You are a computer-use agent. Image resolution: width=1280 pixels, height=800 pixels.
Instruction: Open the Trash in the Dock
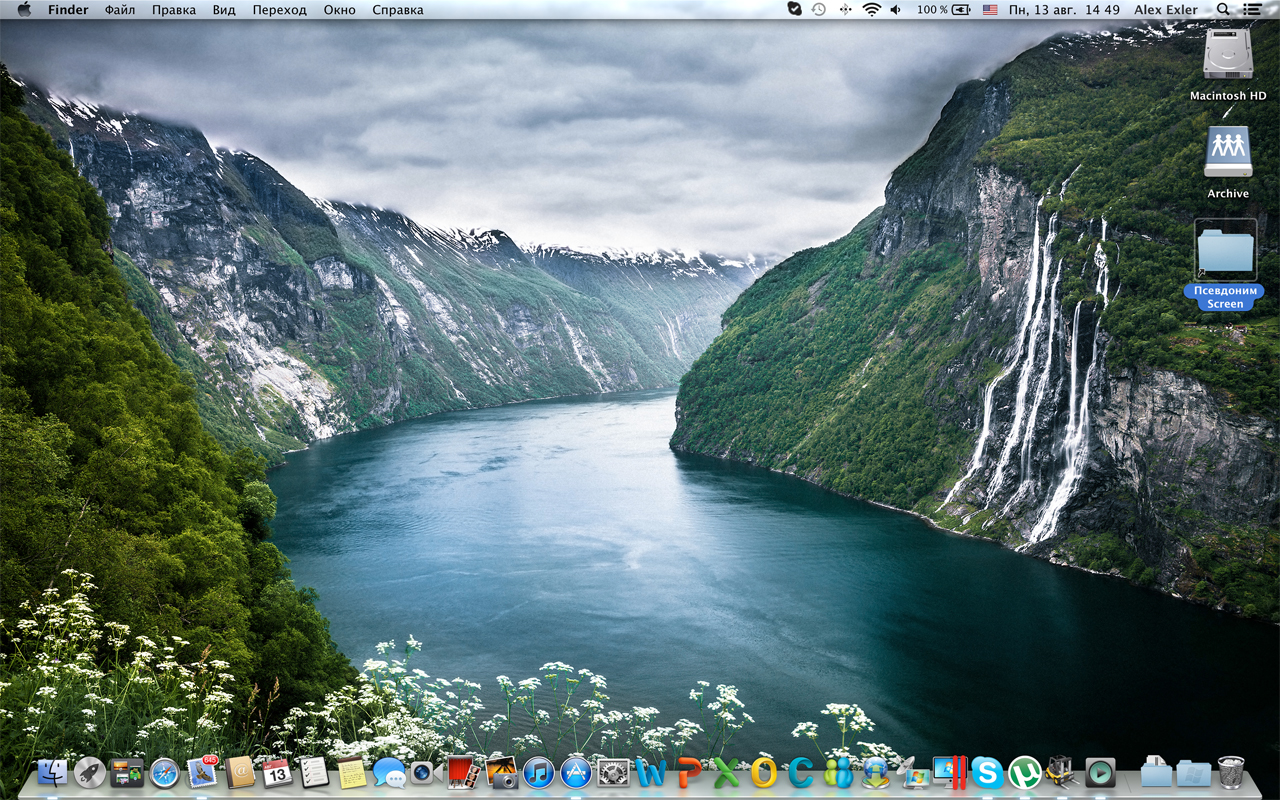point(1231,772)
